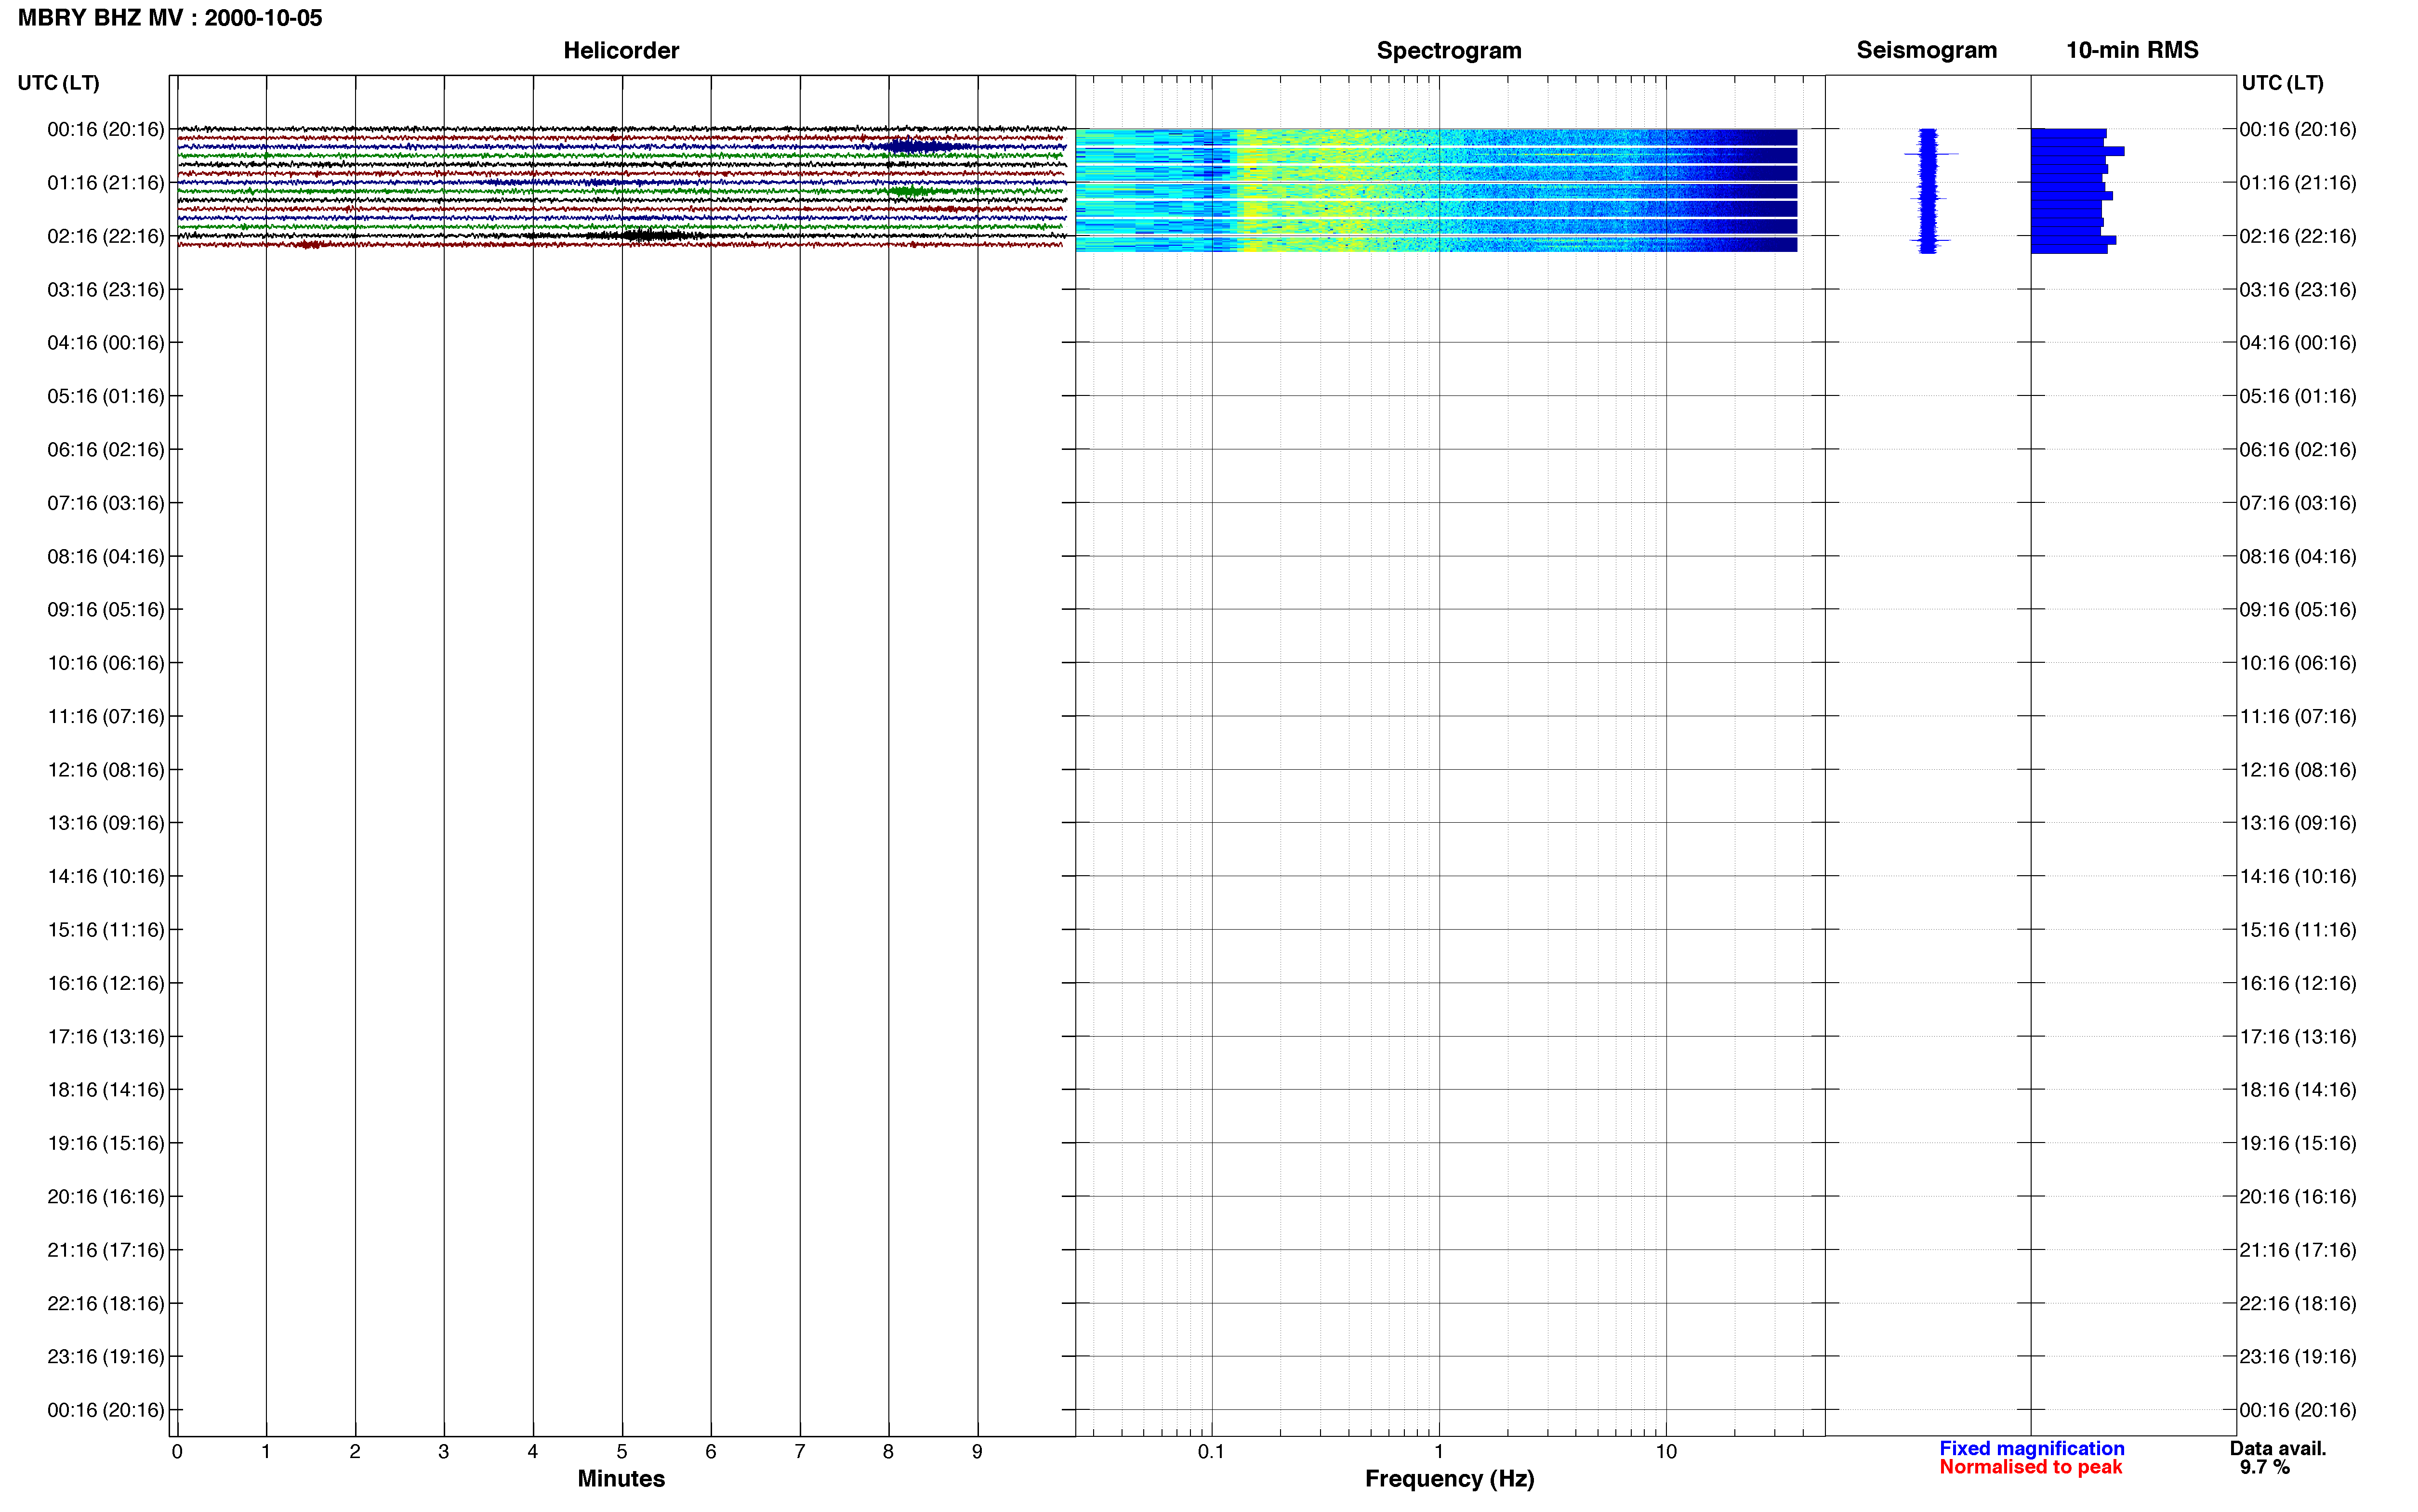Click RMS-side time label 07:16 (03:16)
2418x1512 pixels.
click(x=2298, y=503)
